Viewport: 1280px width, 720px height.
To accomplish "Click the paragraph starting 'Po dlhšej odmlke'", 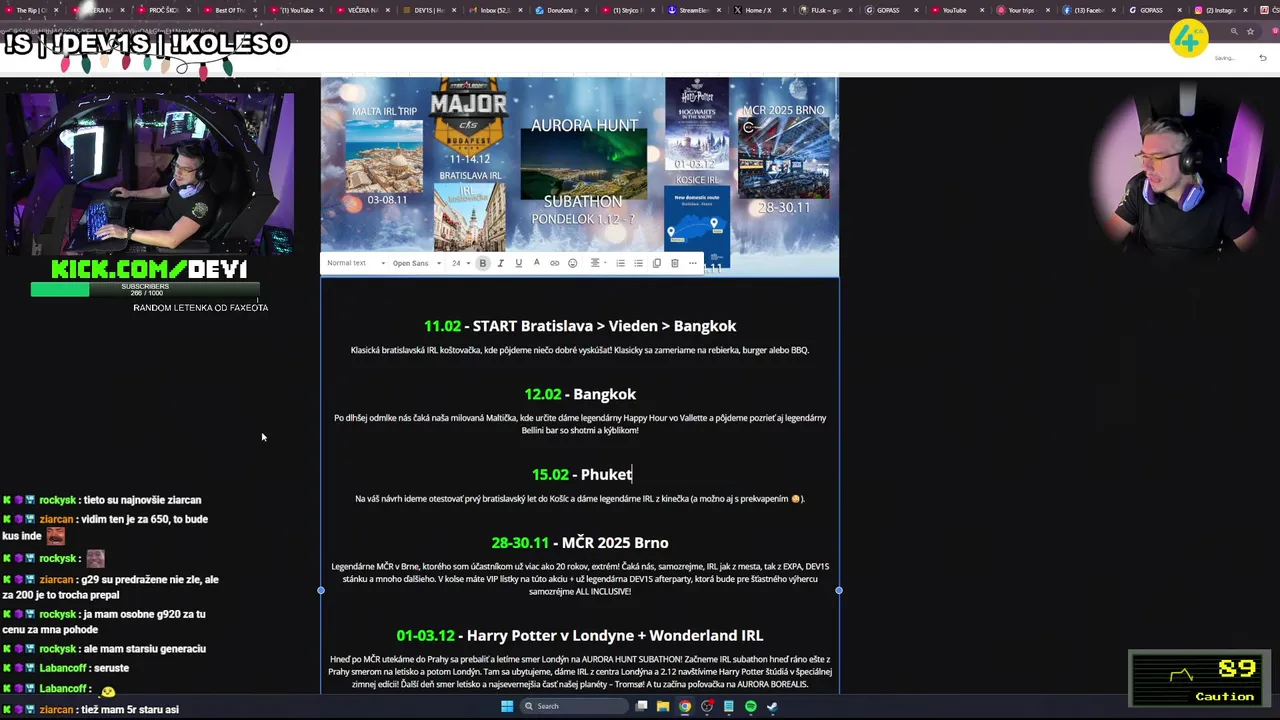I will (580, 424).
